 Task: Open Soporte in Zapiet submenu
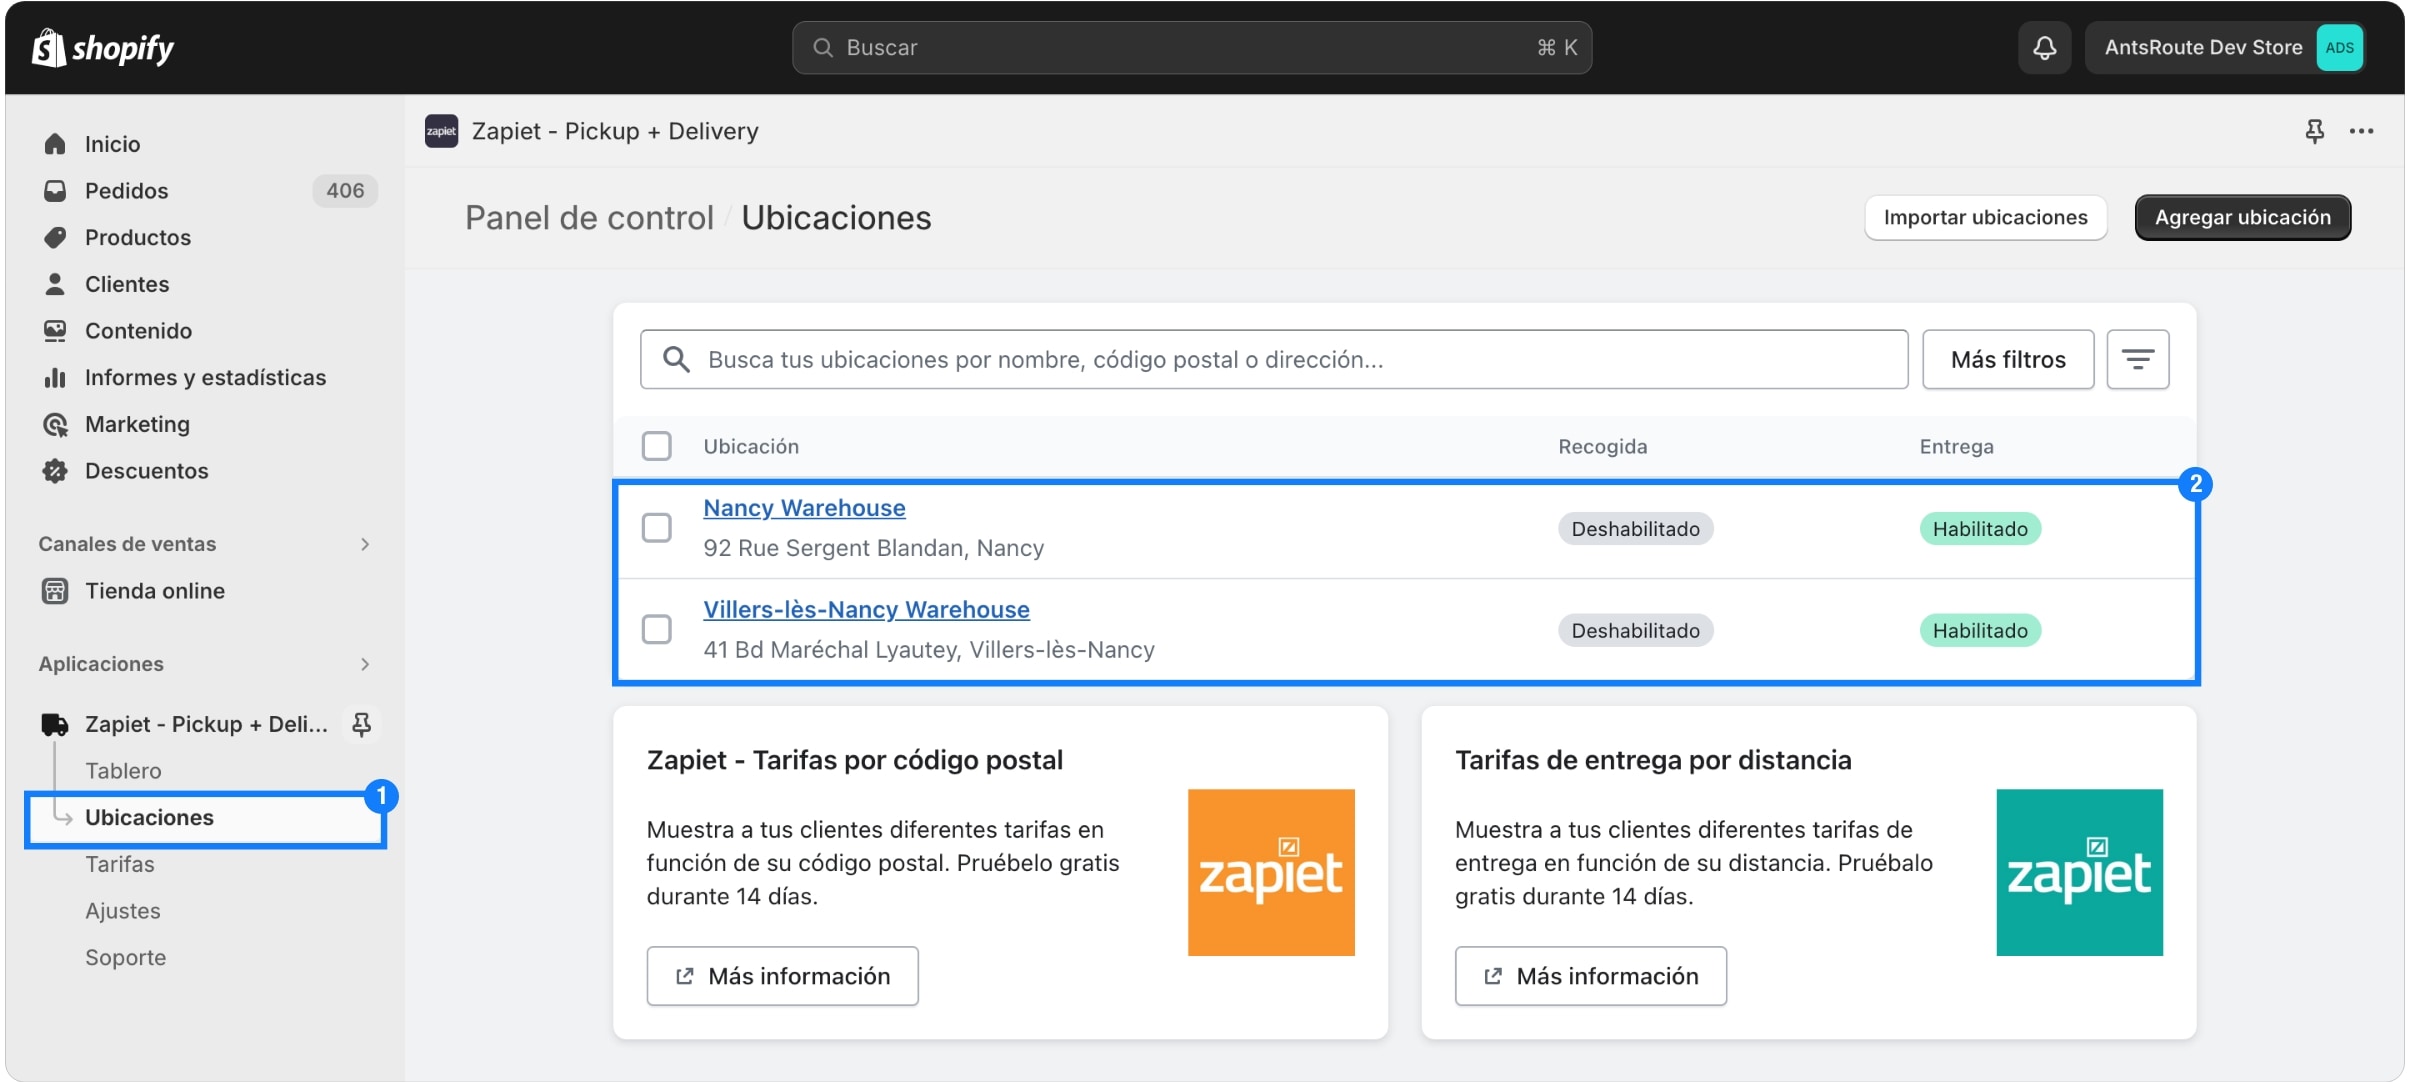(125, 958)
